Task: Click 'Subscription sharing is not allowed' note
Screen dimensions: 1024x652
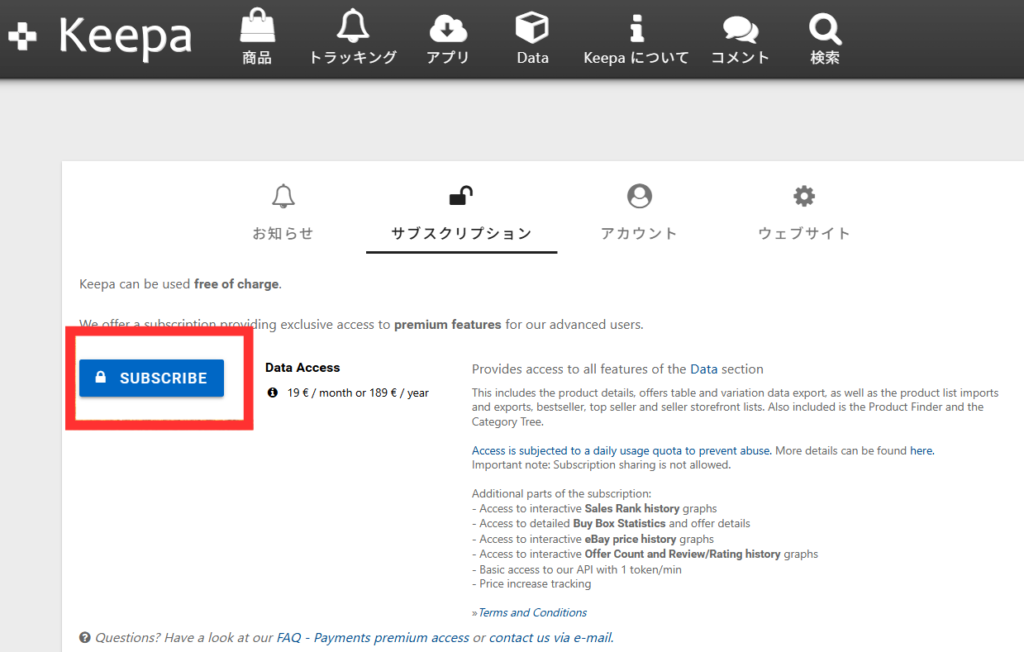Action: coord(601,465)
